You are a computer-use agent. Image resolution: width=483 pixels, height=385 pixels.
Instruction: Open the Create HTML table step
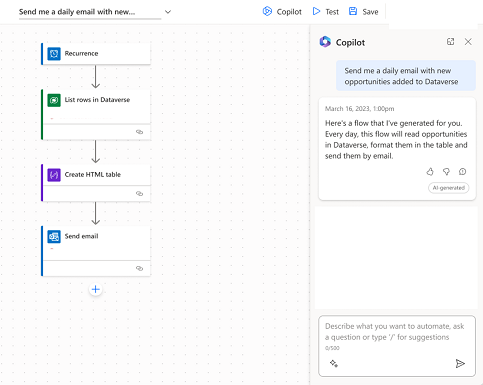pos(96,183)
